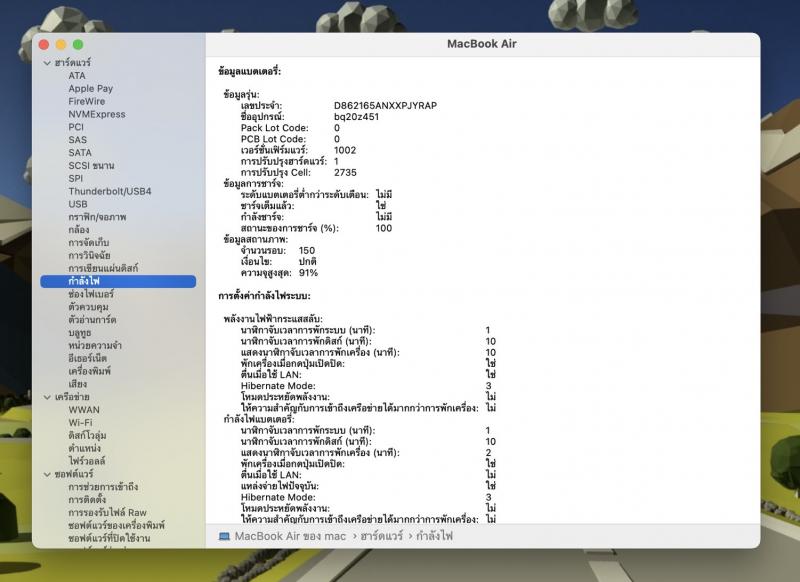Select the SATA sidebar item
800x582 pixels.
click(x=80, y=153)
